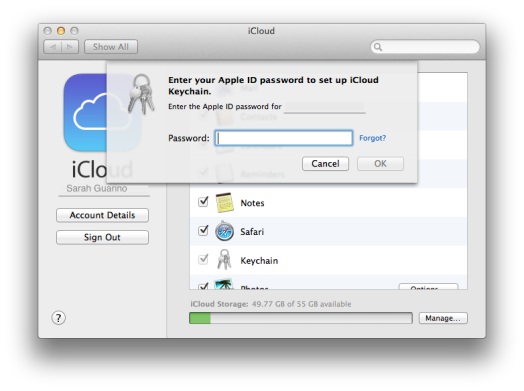524x391 pixels.
Task: Focus the Password input field
Action: coord(284,138)
